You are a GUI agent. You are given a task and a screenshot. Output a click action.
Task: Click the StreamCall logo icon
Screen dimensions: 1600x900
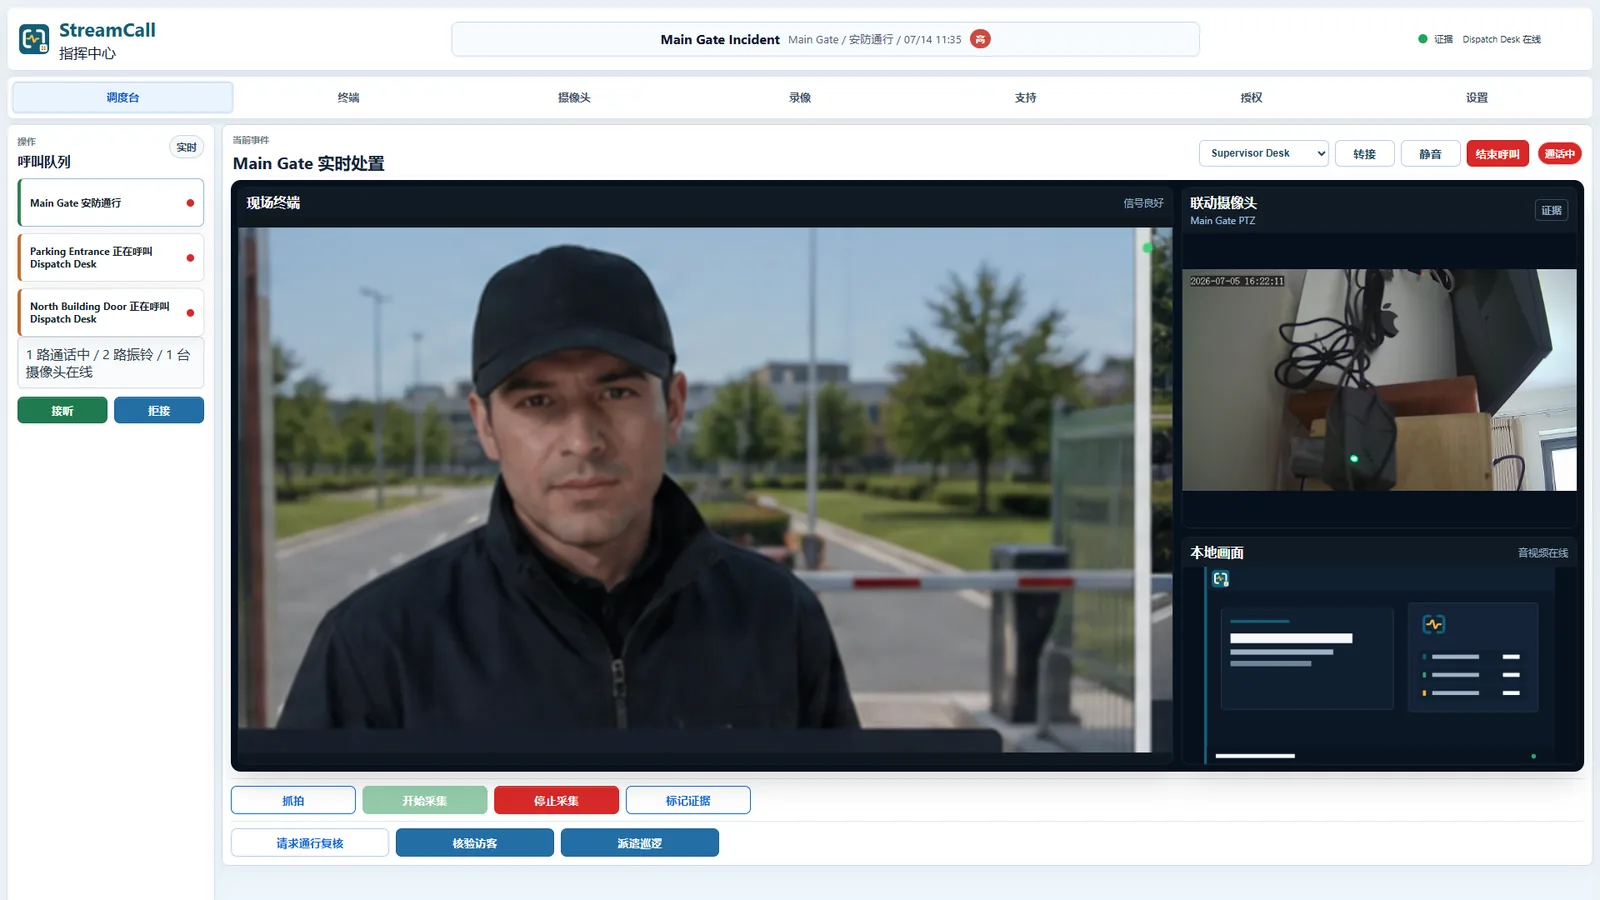point(34,39)
